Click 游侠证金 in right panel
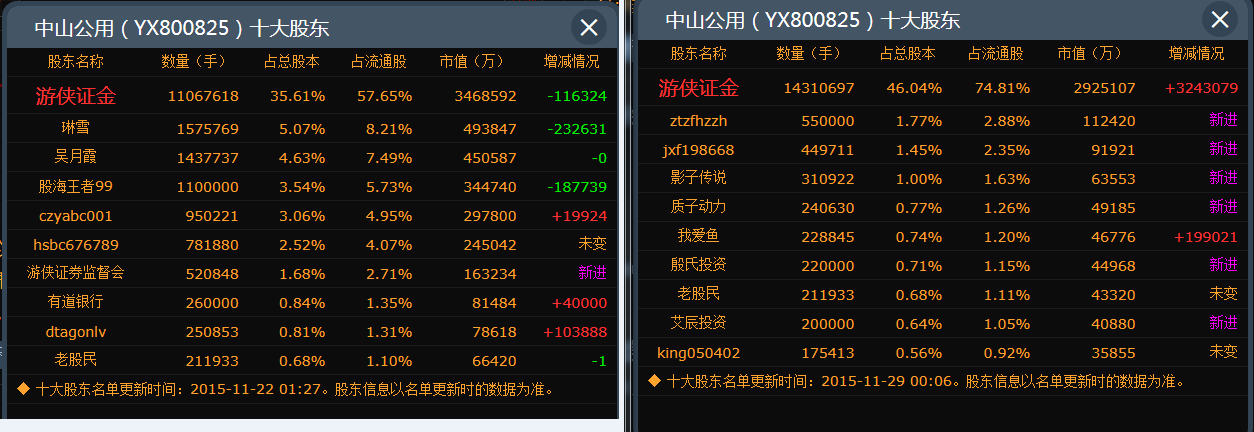The image size is (1254, 432). pos(698,88)
